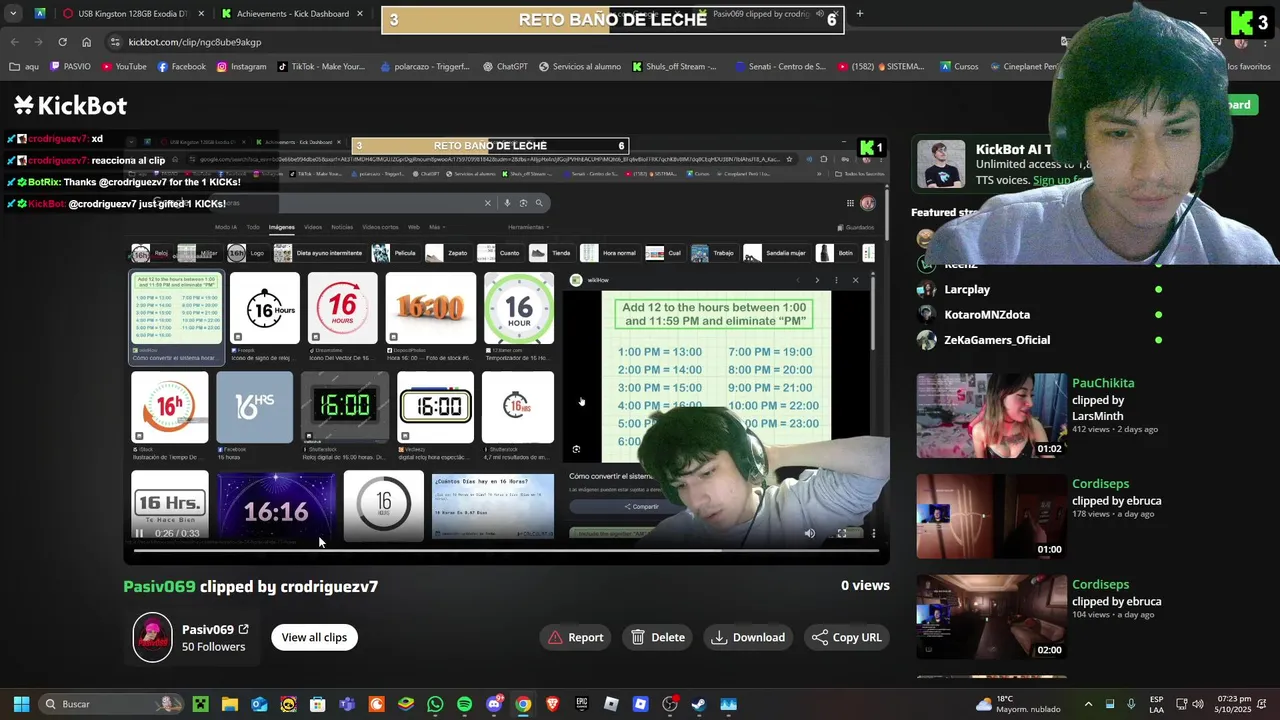
Task: Open the TikTok - Make Your... bookmark
Action: [320, 67]
